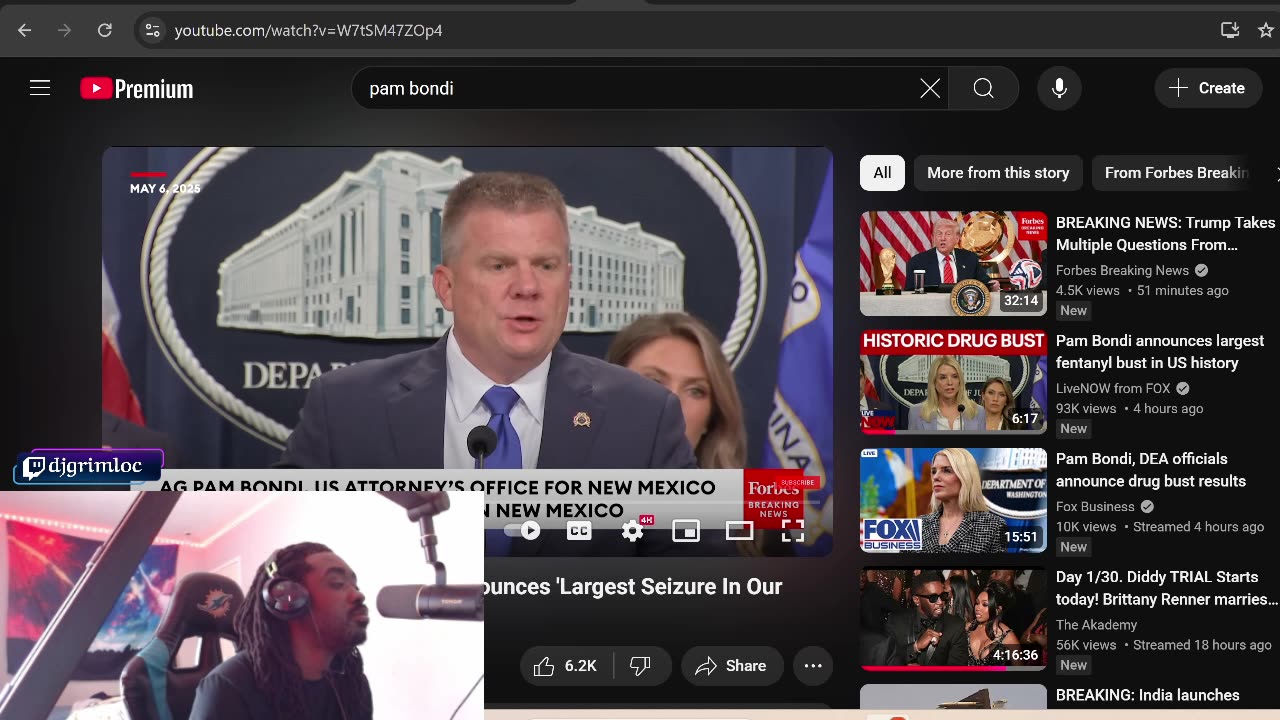Screen dimensions: 1280x720
Task: Clear the 'pam bondi' search text
Action: tap(930, 88)
